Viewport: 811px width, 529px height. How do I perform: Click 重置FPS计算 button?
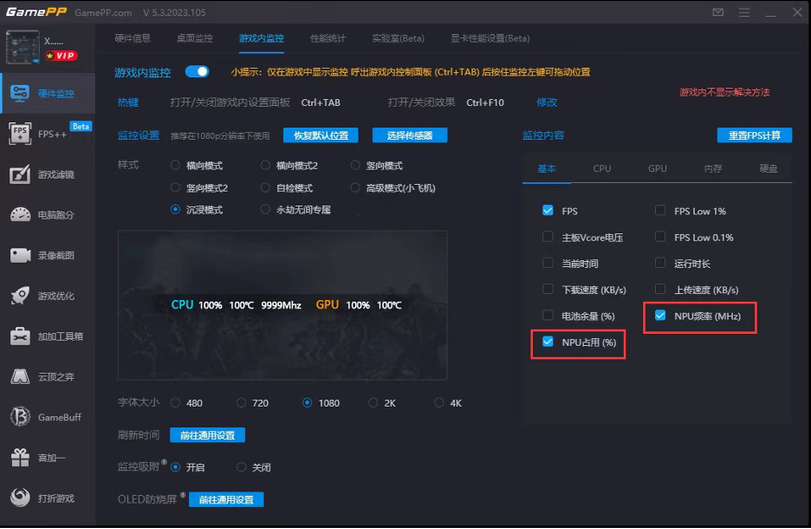point(754,135)
